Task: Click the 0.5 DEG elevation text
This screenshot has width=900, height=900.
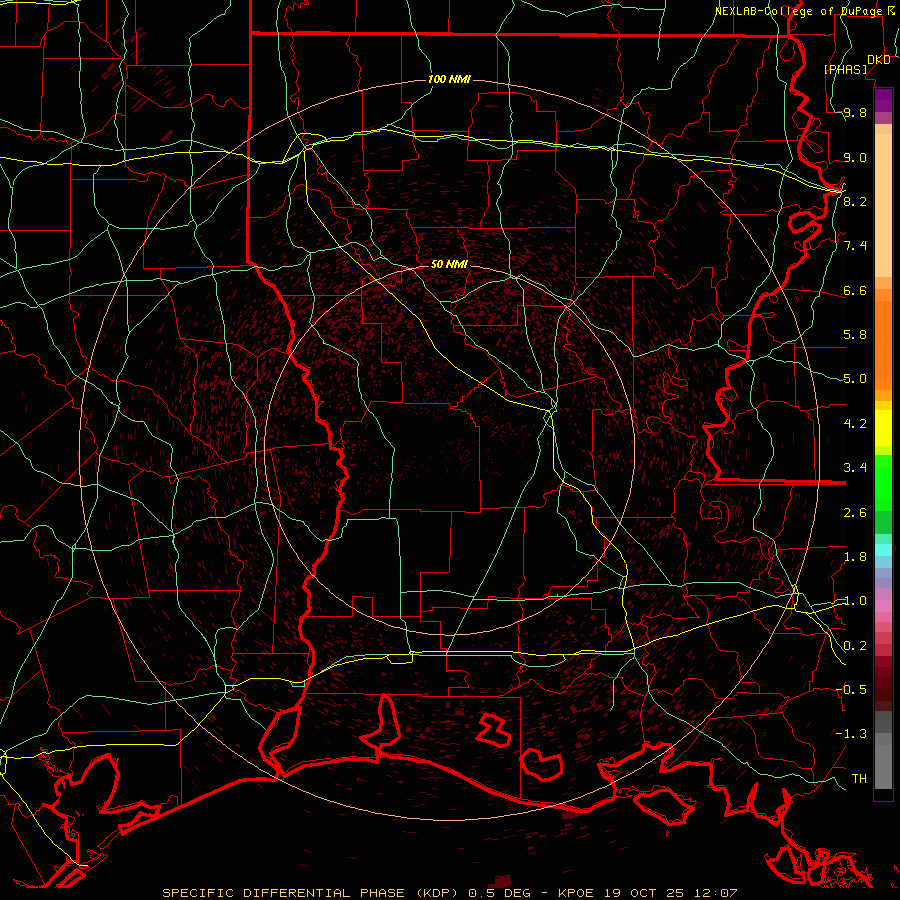Action: tap(500, 893)
